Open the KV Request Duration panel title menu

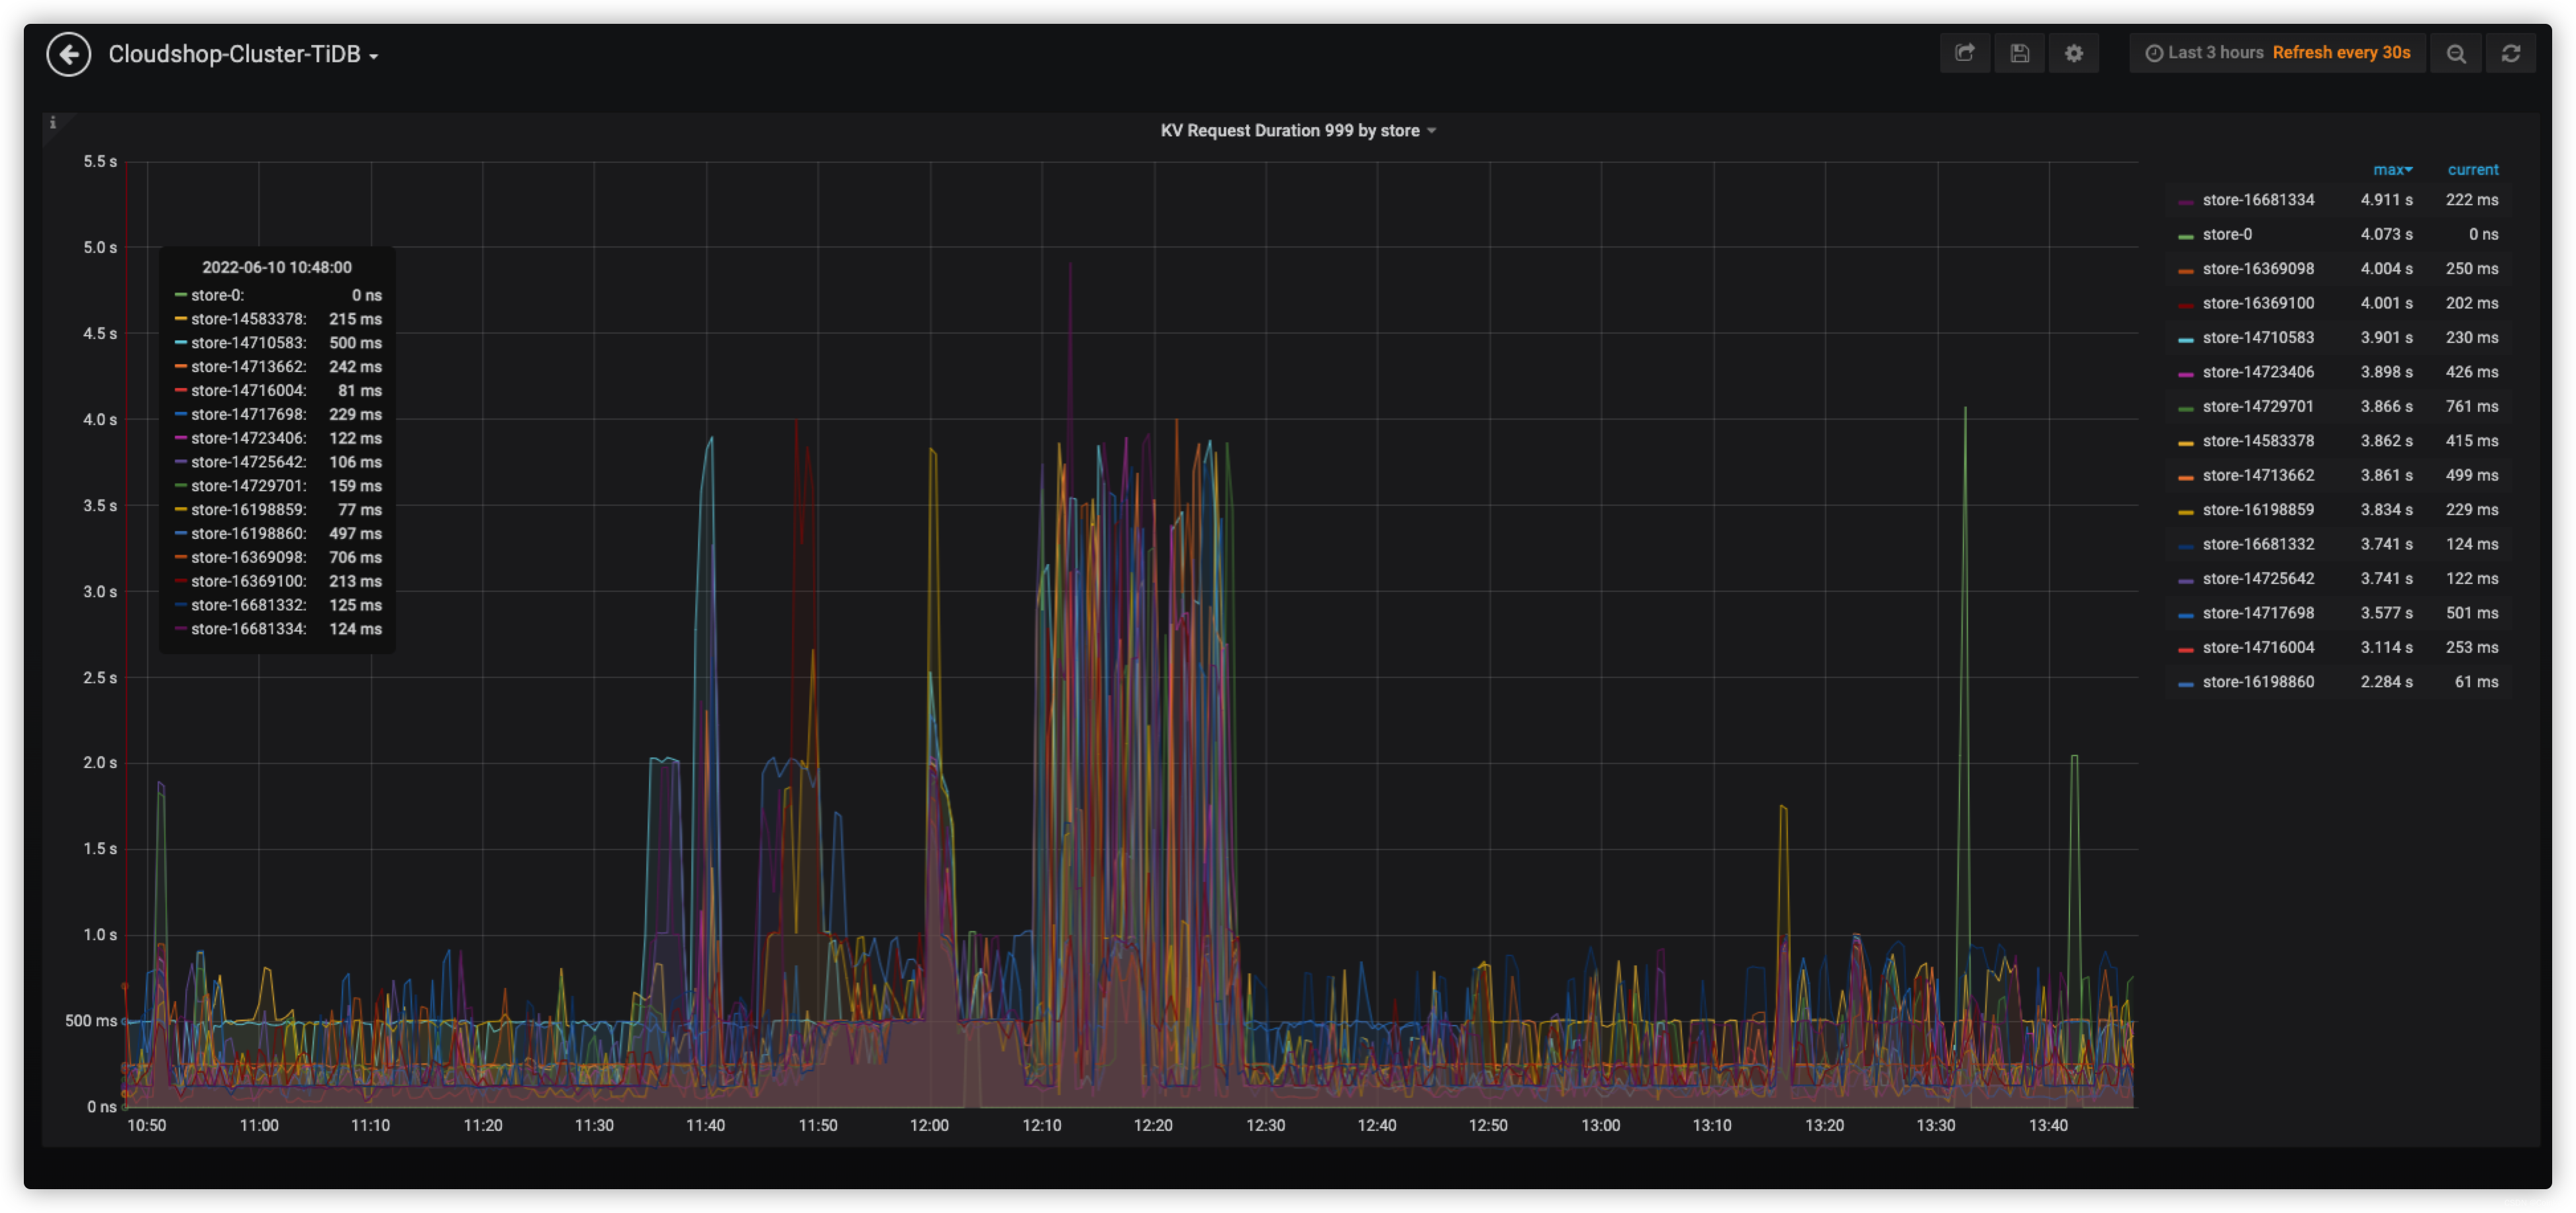pyautogui.click(x=1298, y=130)
